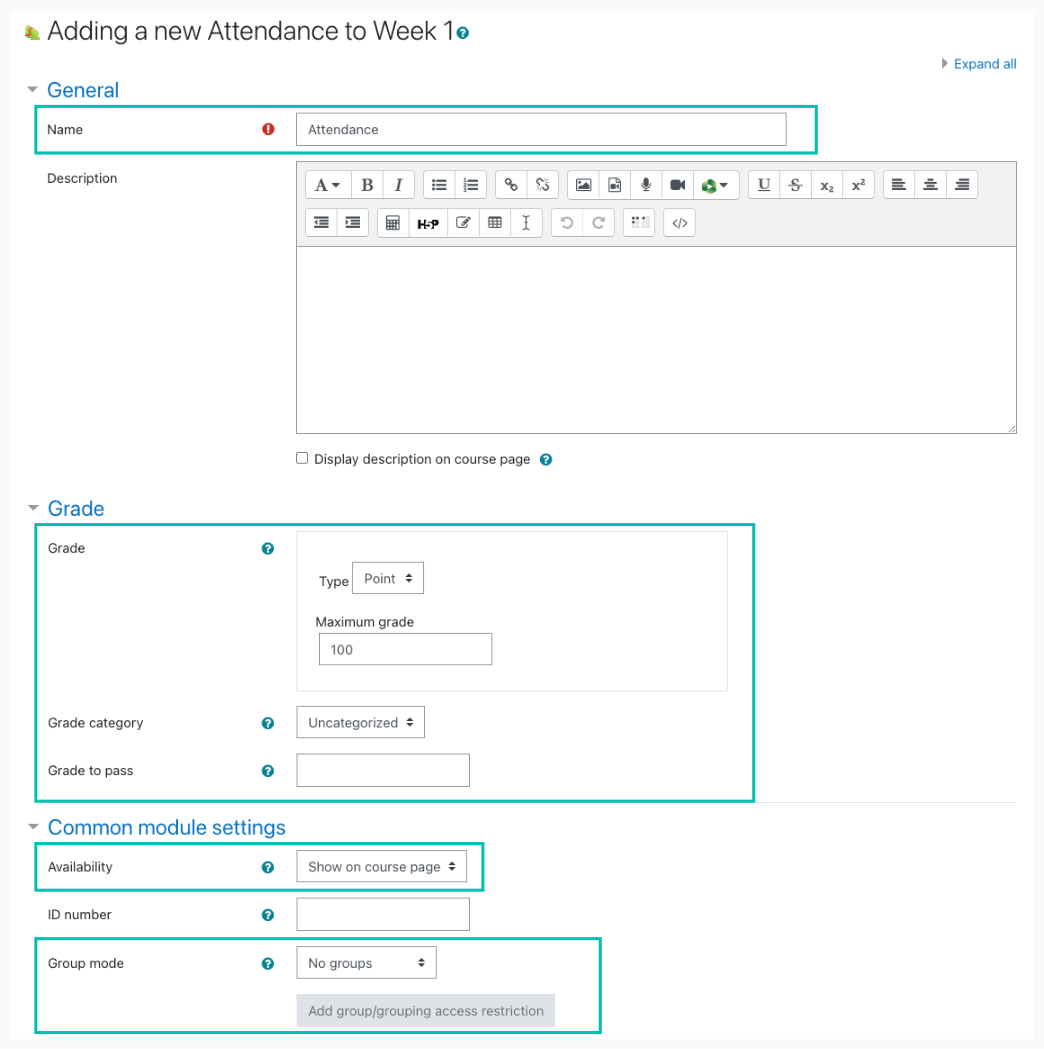1044x1049 pixels.
Task: Apply strikethrough formatting to description text
Action: click(795, 184)
